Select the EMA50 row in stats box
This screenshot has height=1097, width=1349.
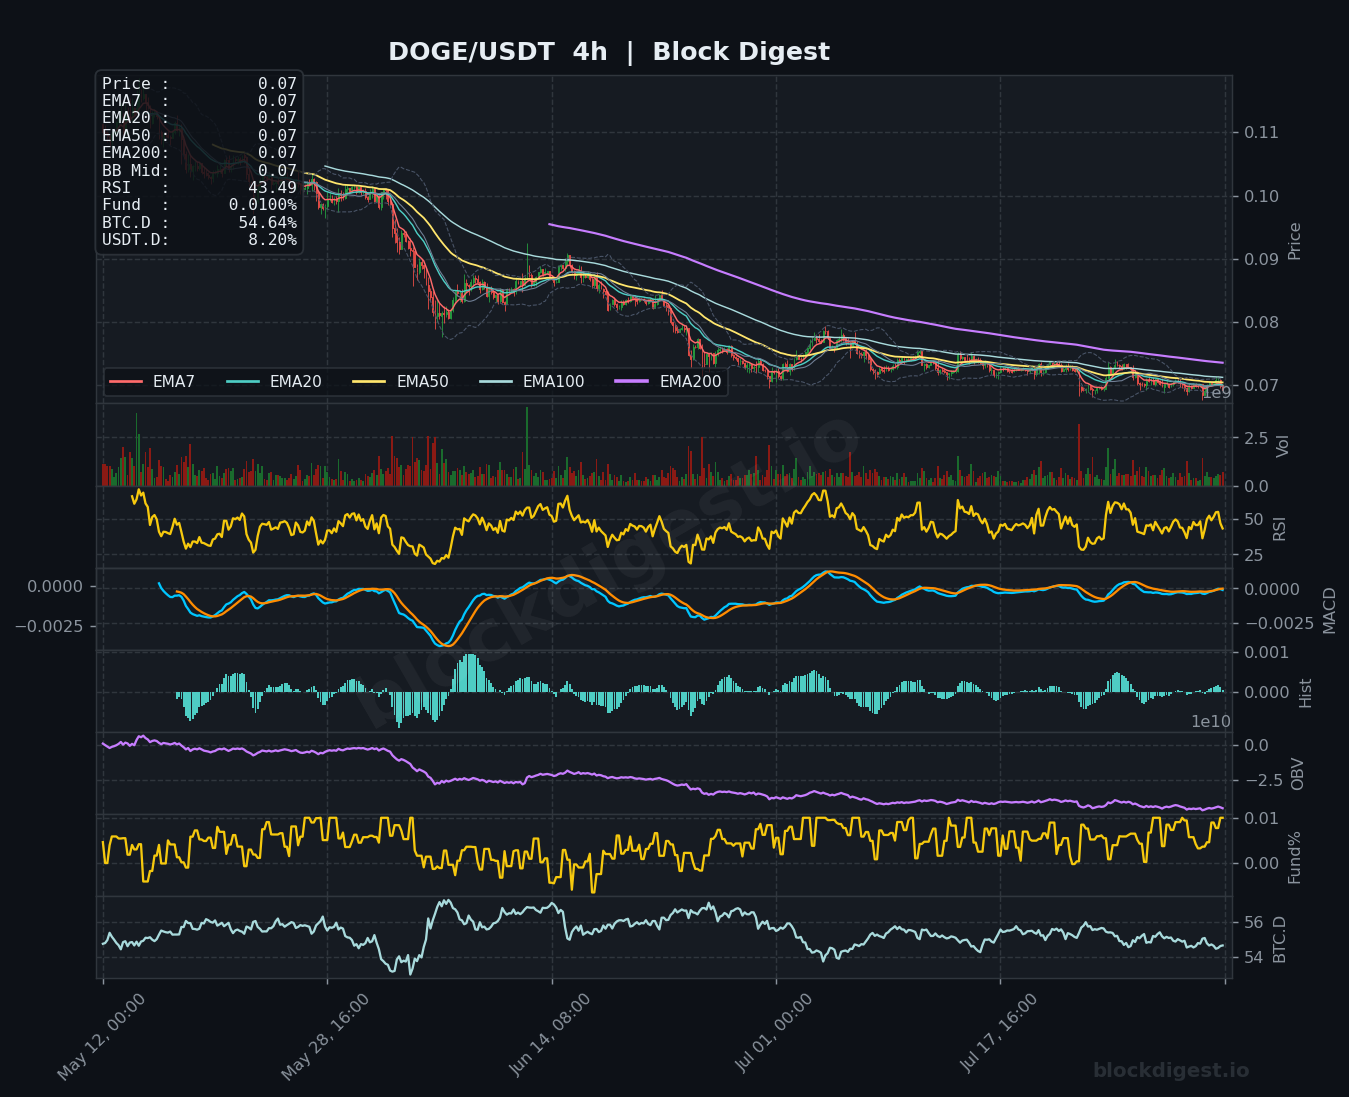coord(199,136)
